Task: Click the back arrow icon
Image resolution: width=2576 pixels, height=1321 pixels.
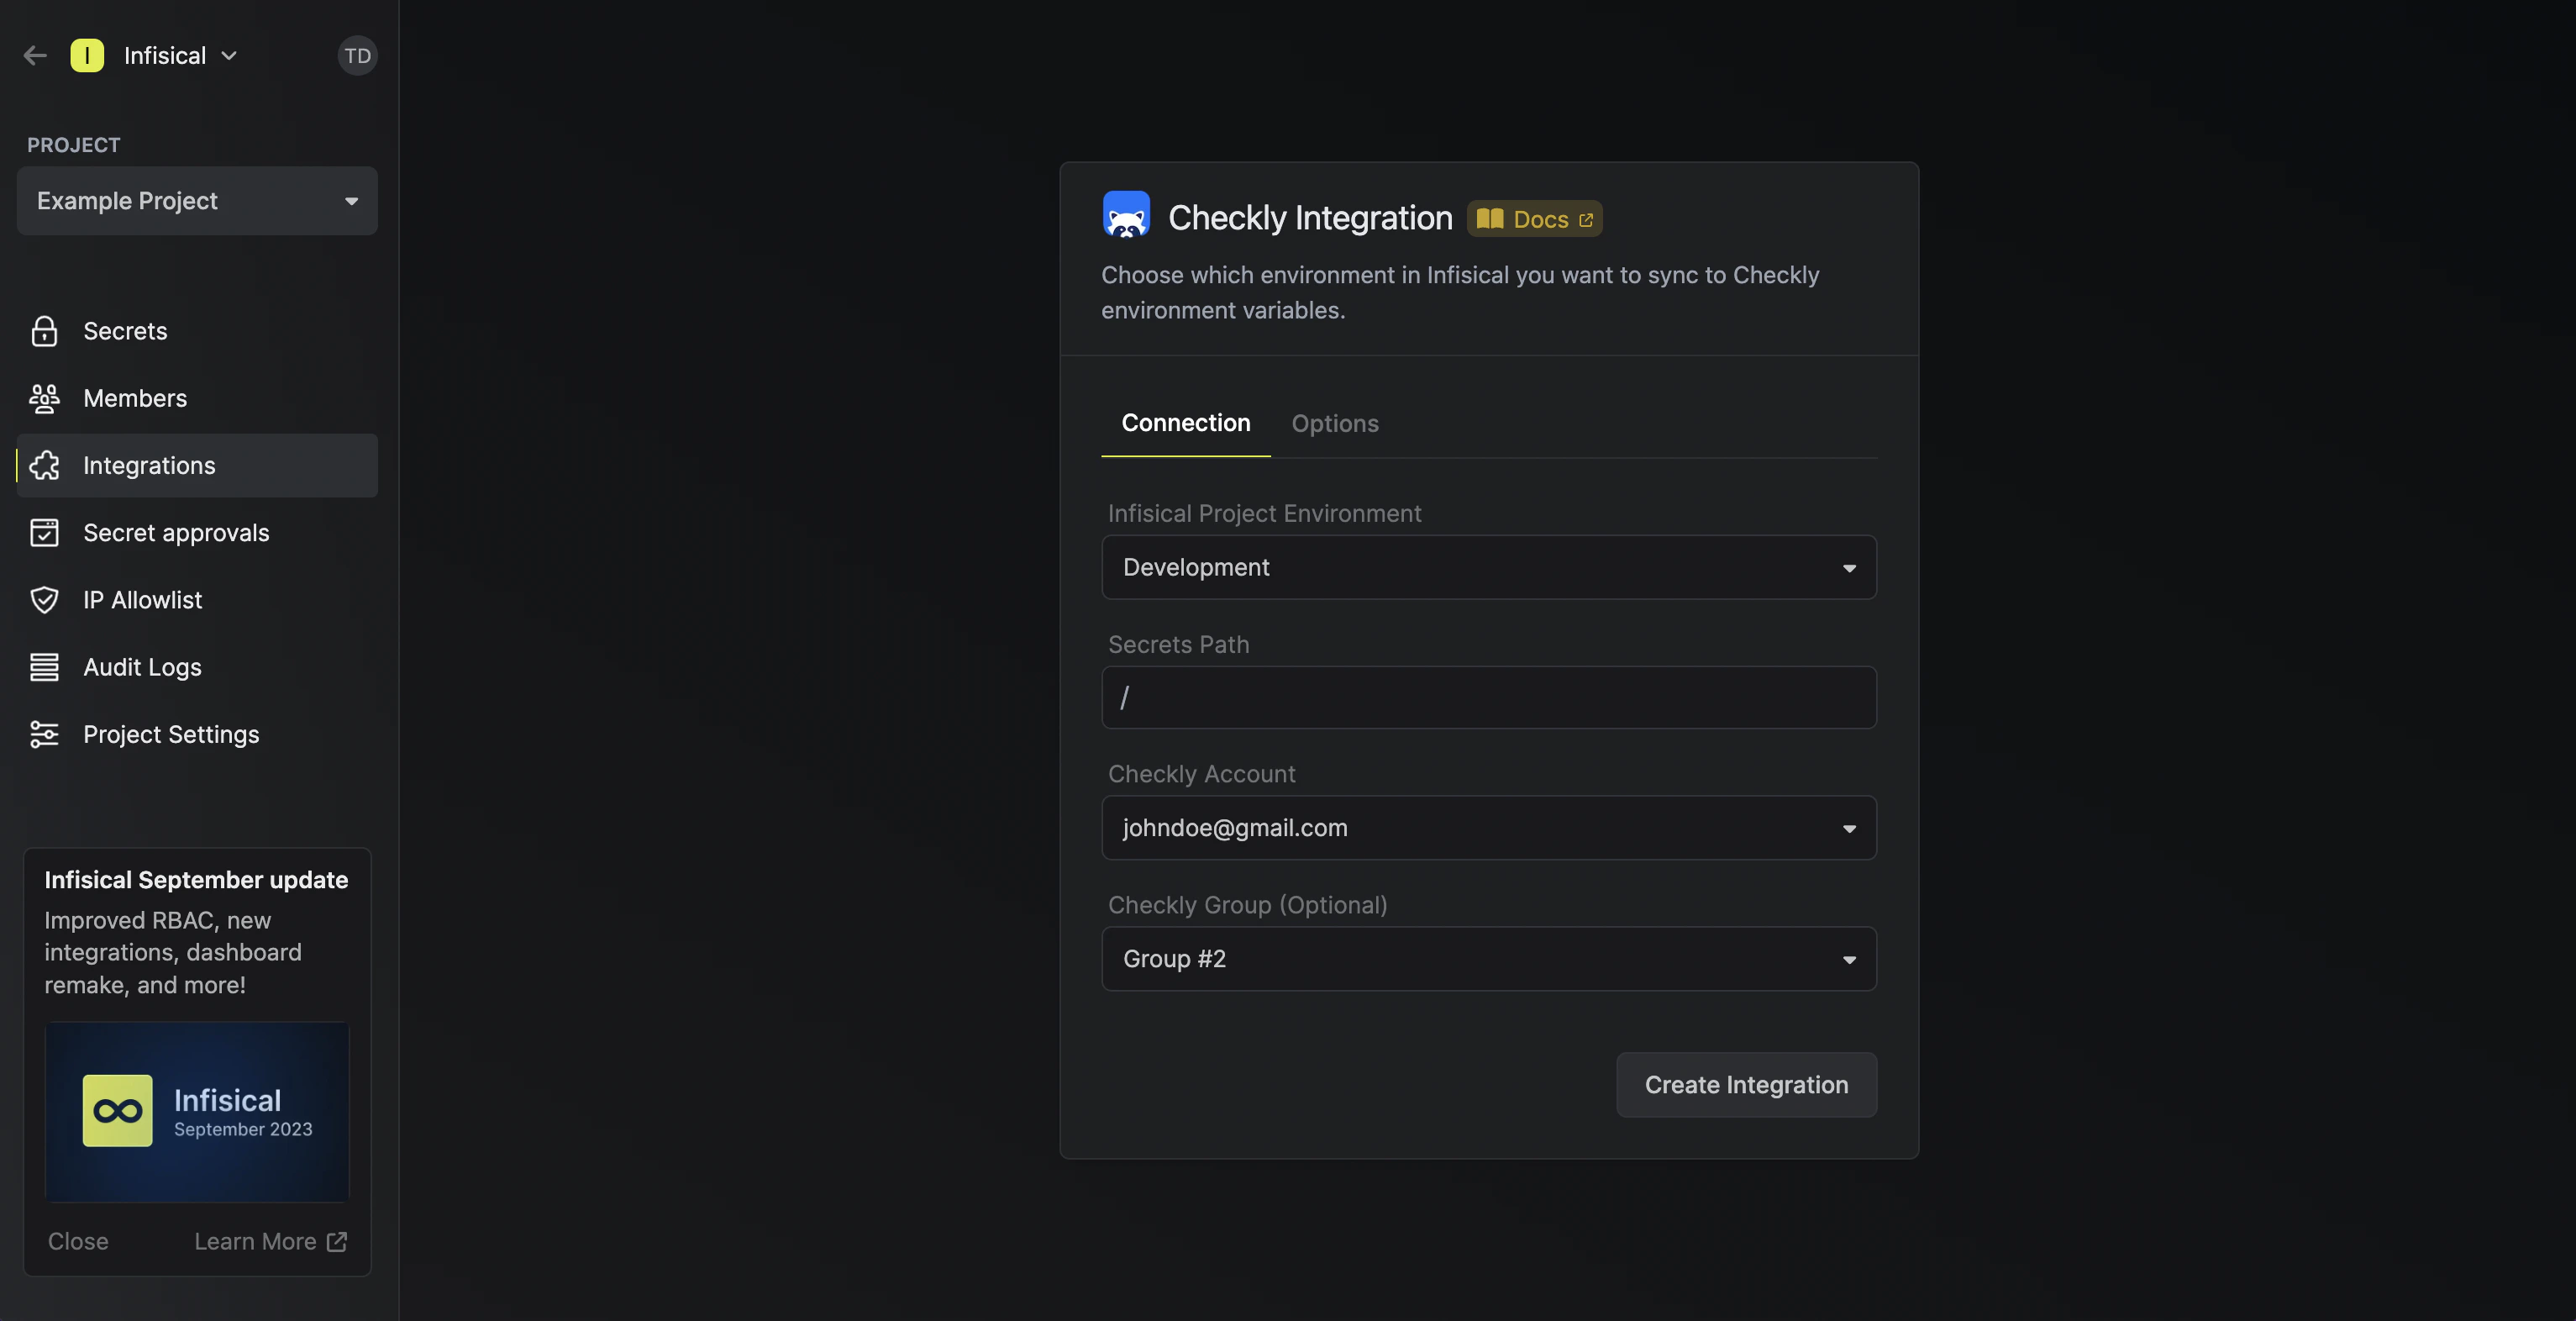Action: pos(35,56)
